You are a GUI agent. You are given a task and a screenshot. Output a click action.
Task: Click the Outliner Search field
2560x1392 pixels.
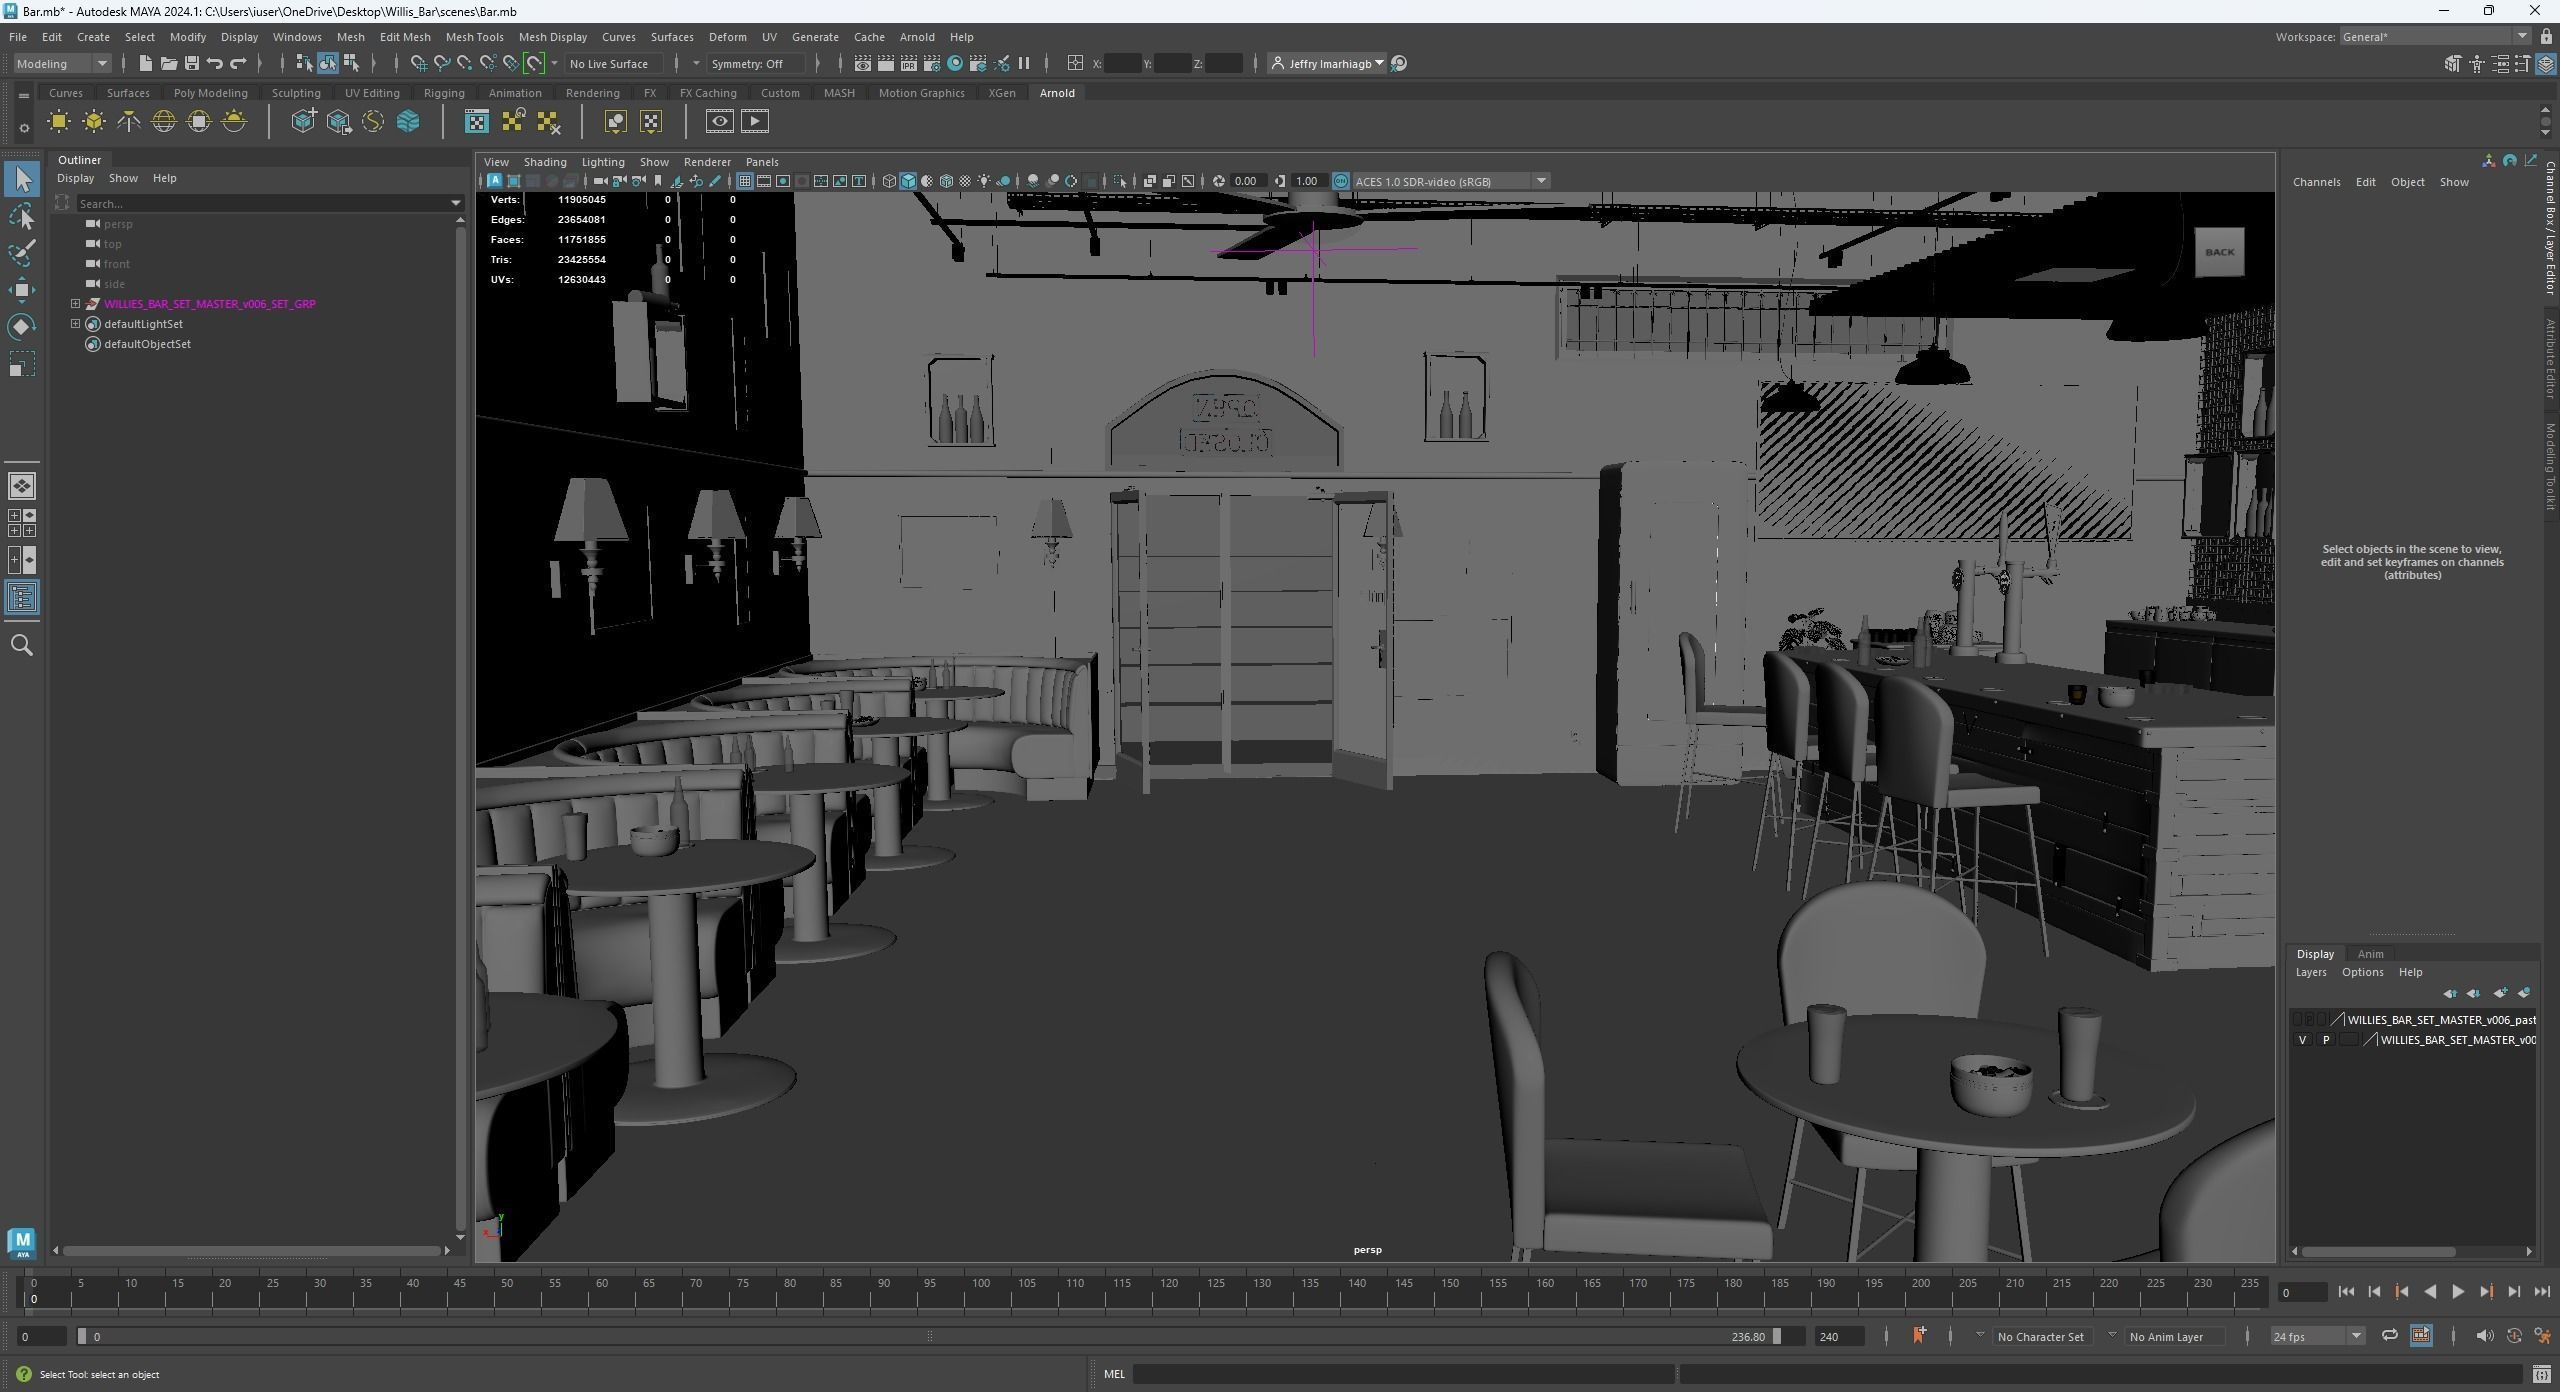pos(262,204)
